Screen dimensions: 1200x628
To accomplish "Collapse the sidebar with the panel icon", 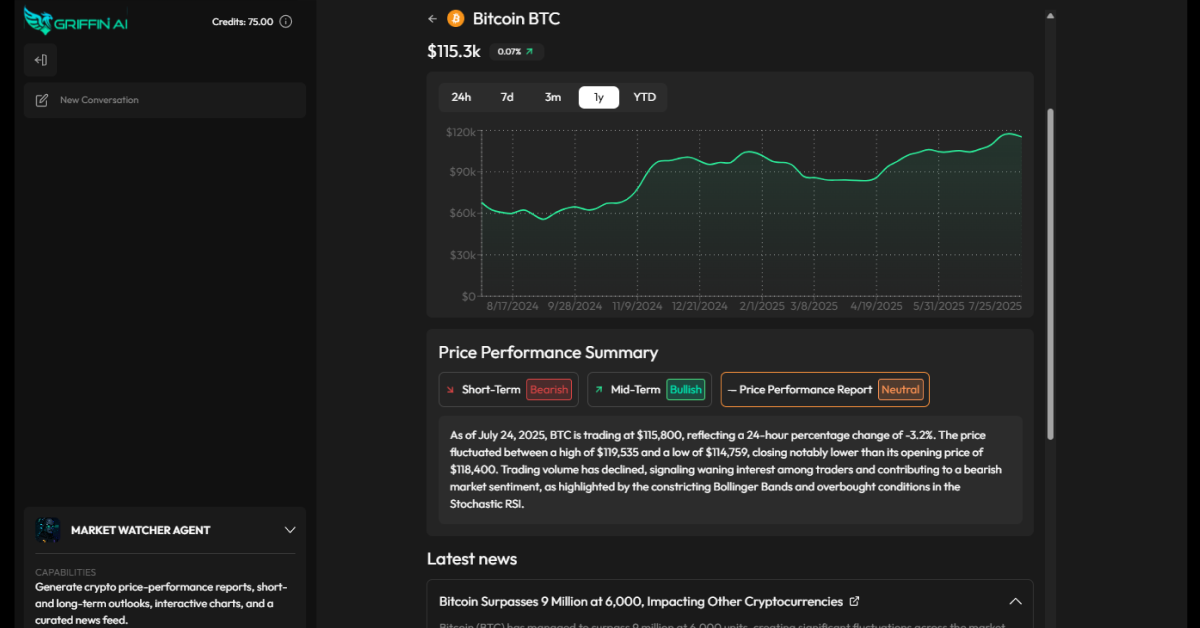I will tap(41, 60).
